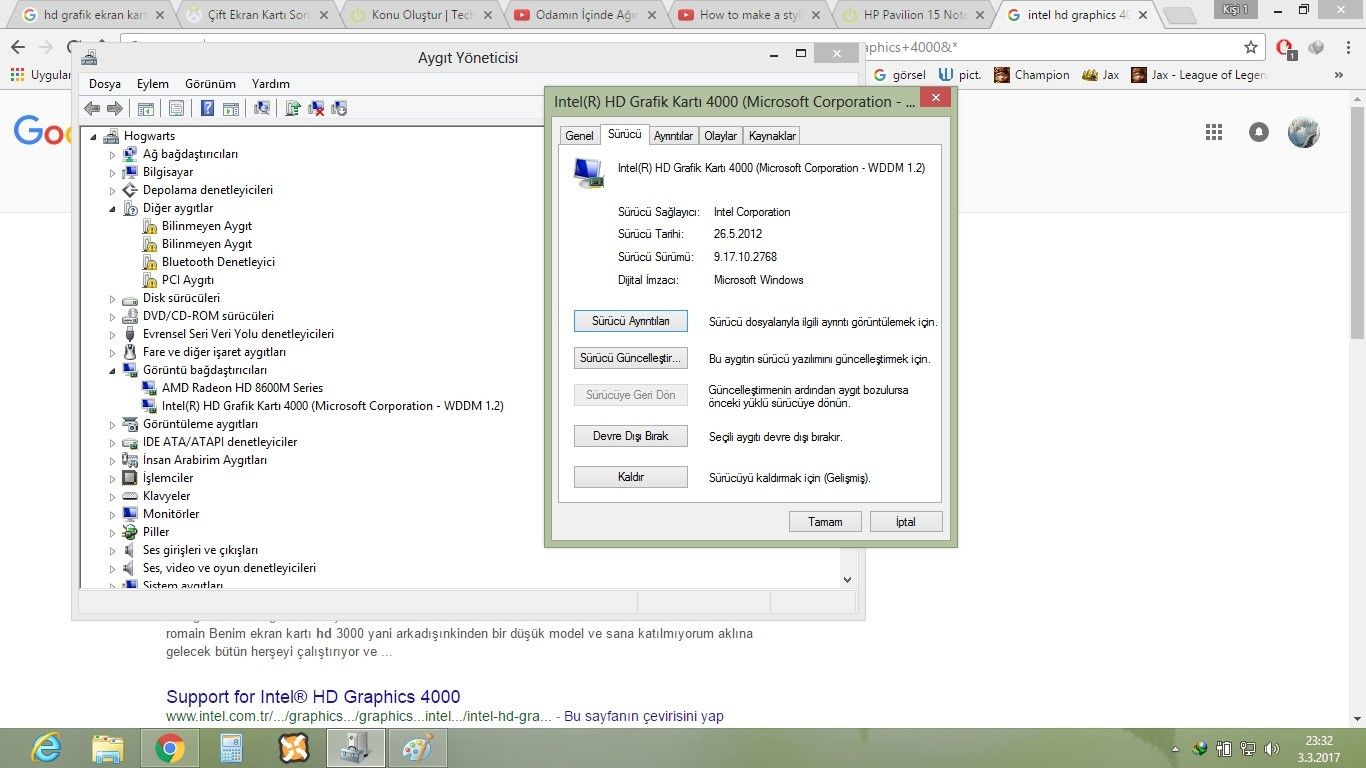Viewport: 1366px width, 768px height.
Task: Select the Intel(R) HD Grafik Kartı 4000 tree item
Action: click(332, 406)
